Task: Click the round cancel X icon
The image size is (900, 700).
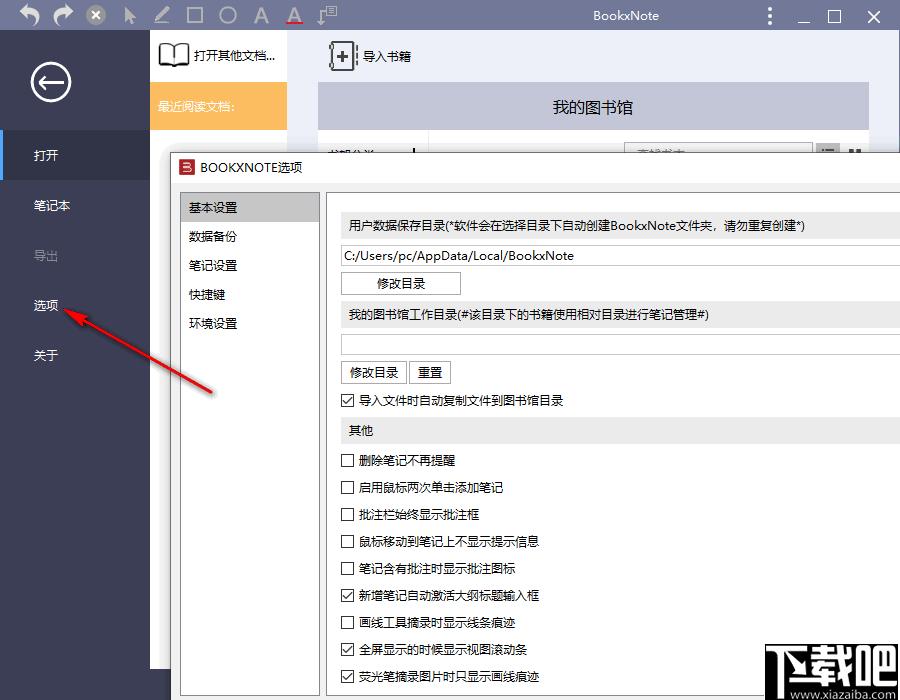Action: coord(96,15)
